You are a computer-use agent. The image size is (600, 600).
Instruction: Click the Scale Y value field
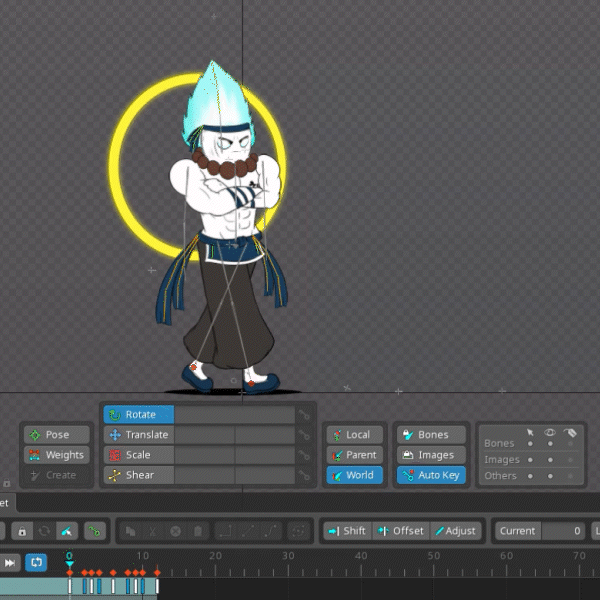(265, 455)
